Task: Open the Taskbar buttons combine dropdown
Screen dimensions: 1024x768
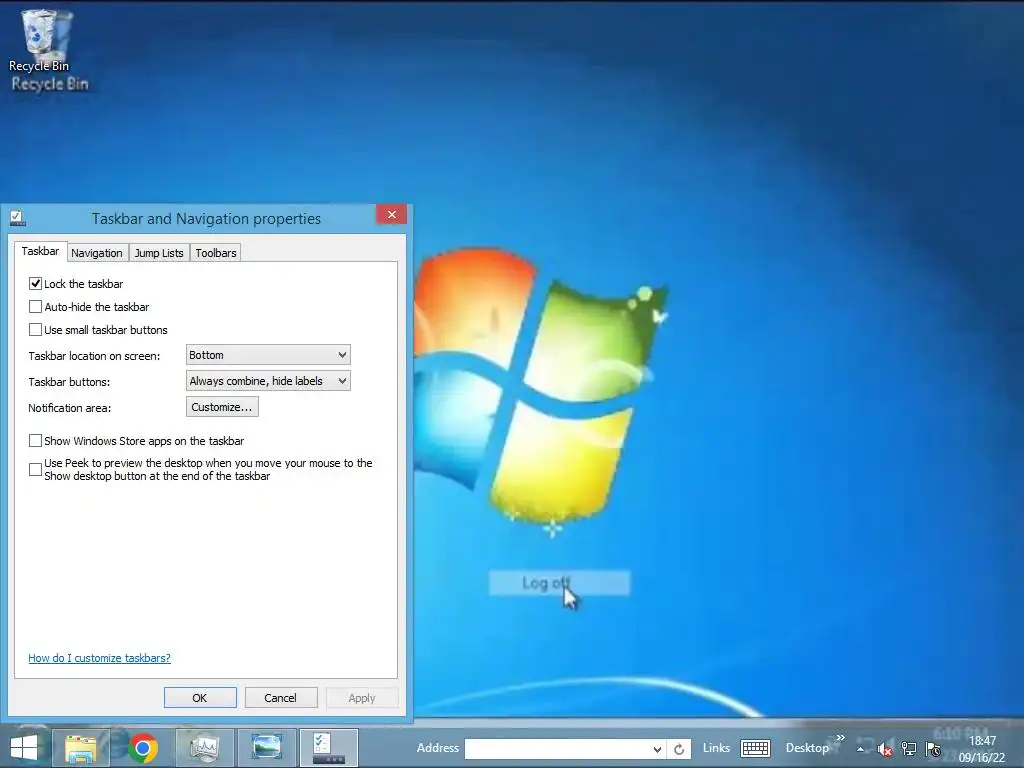Action: [x=268, y=381]
